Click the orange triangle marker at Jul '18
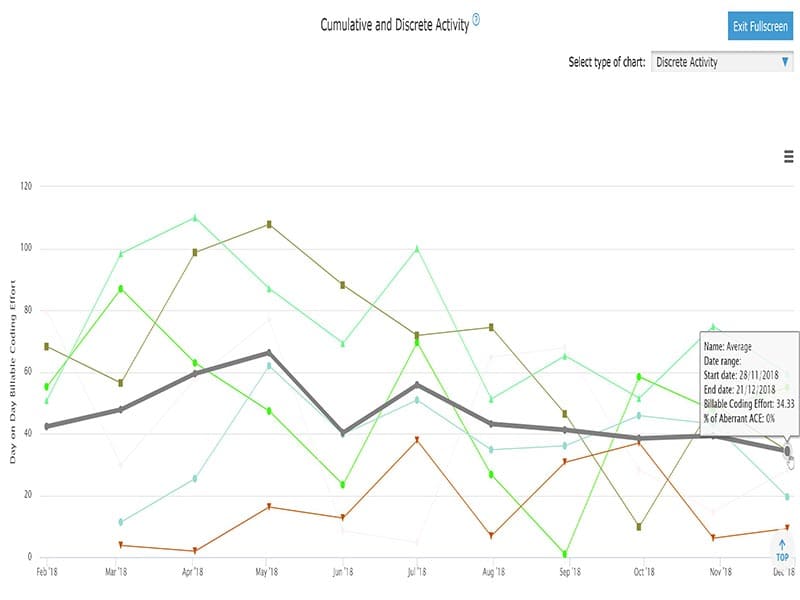The height and width of the screenshot is (600, 800). coord(416,440)
